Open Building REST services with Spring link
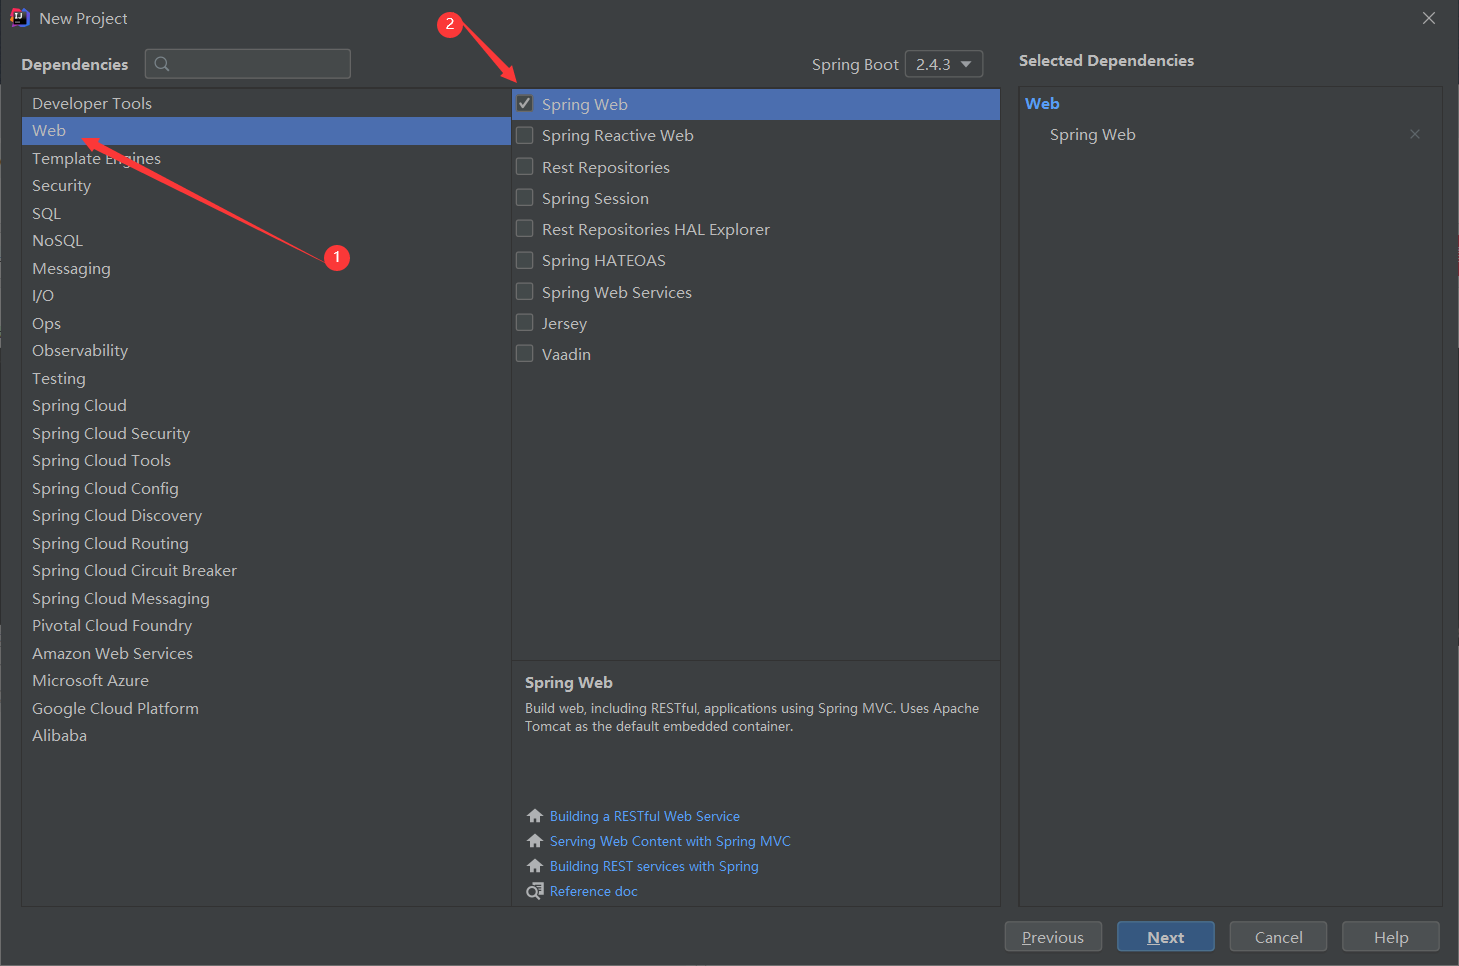Viewport: 1459px width, 966px height. point(654,866)
